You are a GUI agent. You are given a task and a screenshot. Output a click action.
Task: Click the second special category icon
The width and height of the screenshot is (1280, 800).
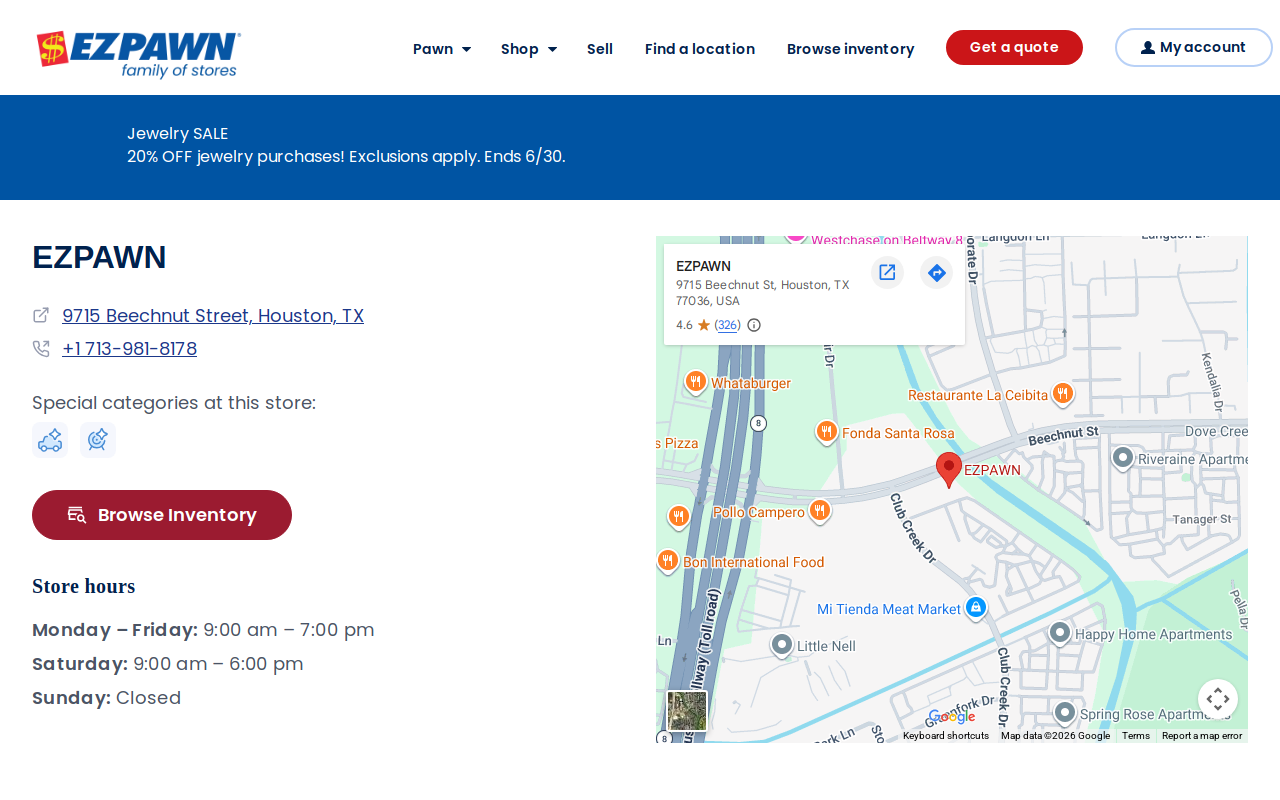(98, 440)
